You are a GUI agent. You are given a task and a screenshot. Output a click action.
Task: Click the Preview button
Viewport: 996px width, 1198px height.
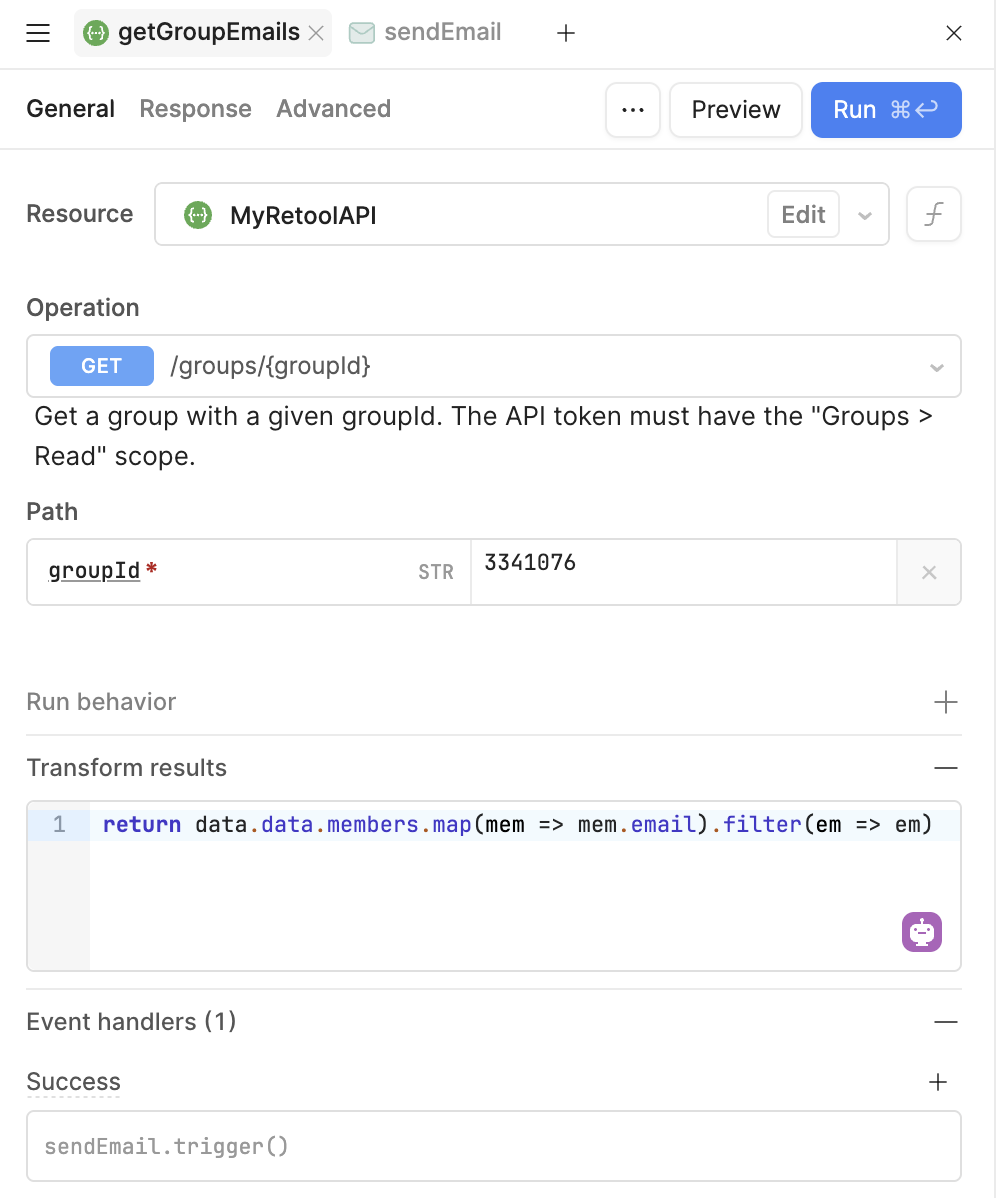point(735,109)
